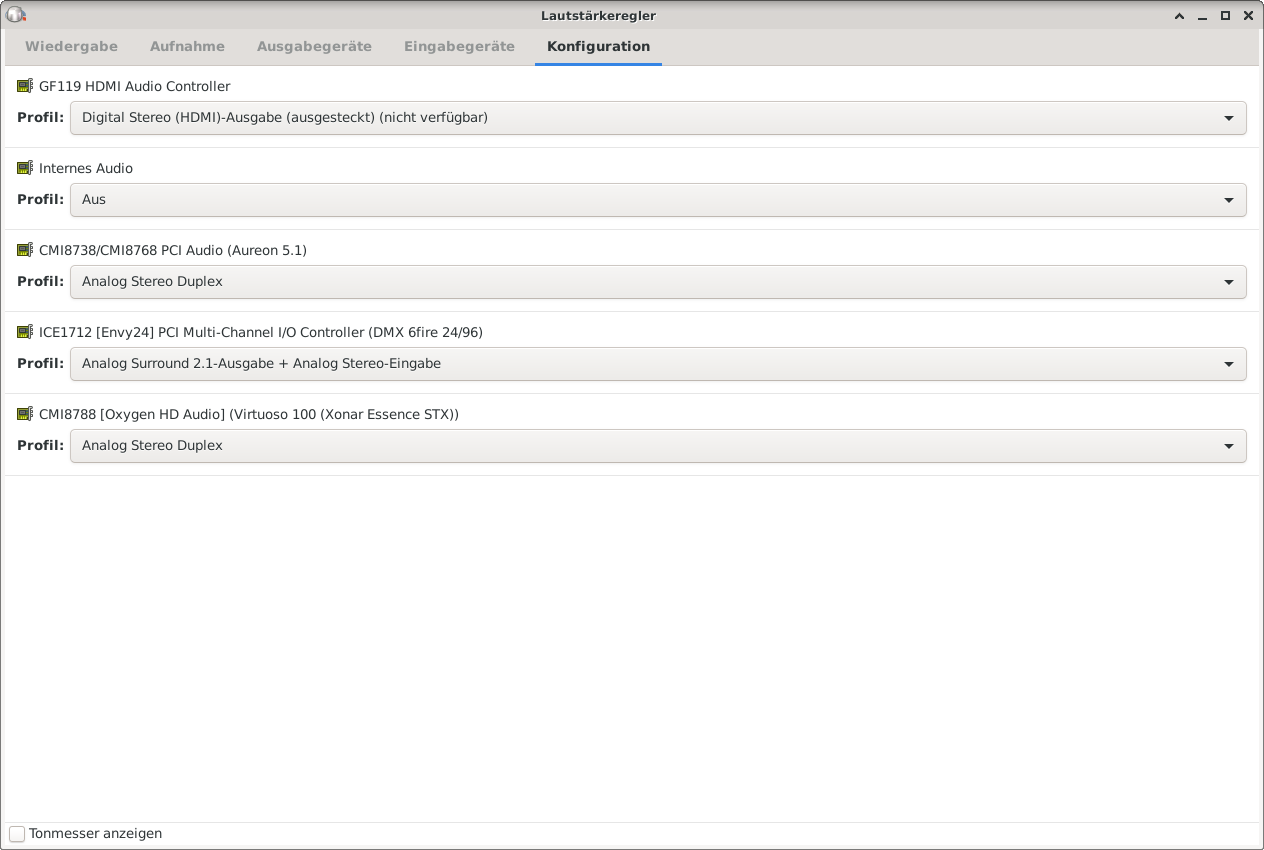1264x850 pixels.
Task: Click the GF119 HDMI Audio Controller card icon
Action: coord(25,86)
